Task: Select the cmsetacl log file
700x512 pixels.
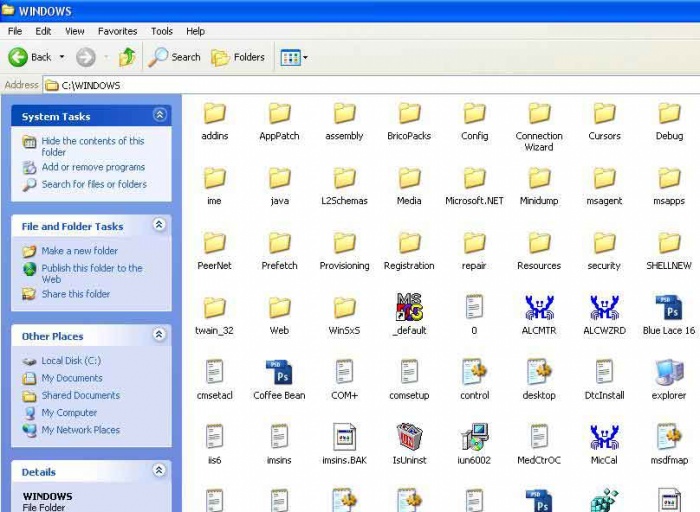Action: [215, 379]
